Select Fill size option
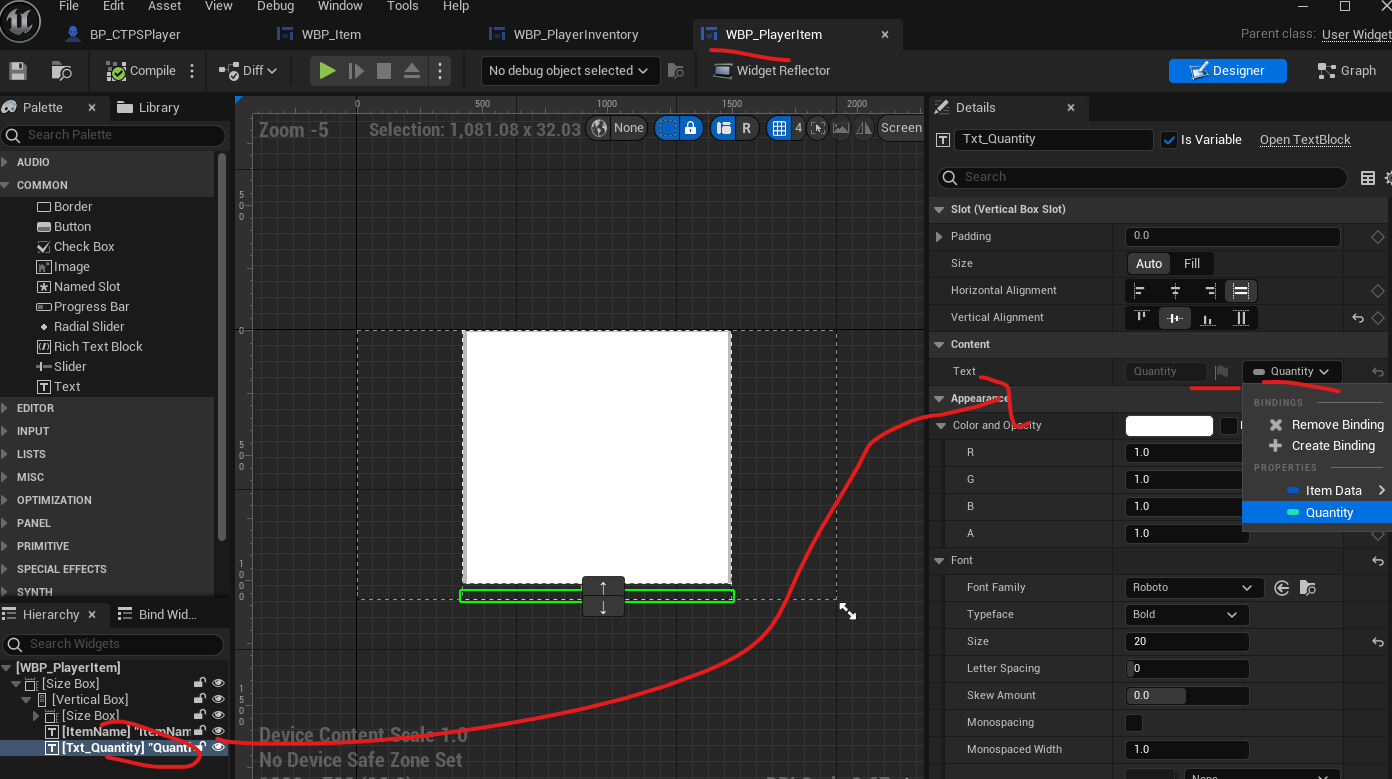The height and width of the screenshot is (779, 1392). click(1192, 263)
